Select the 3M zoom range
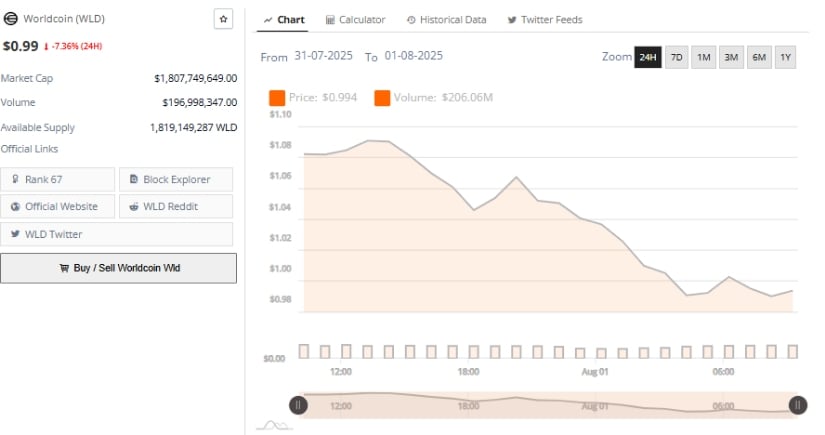825x435 pixels. pos(731,57)
